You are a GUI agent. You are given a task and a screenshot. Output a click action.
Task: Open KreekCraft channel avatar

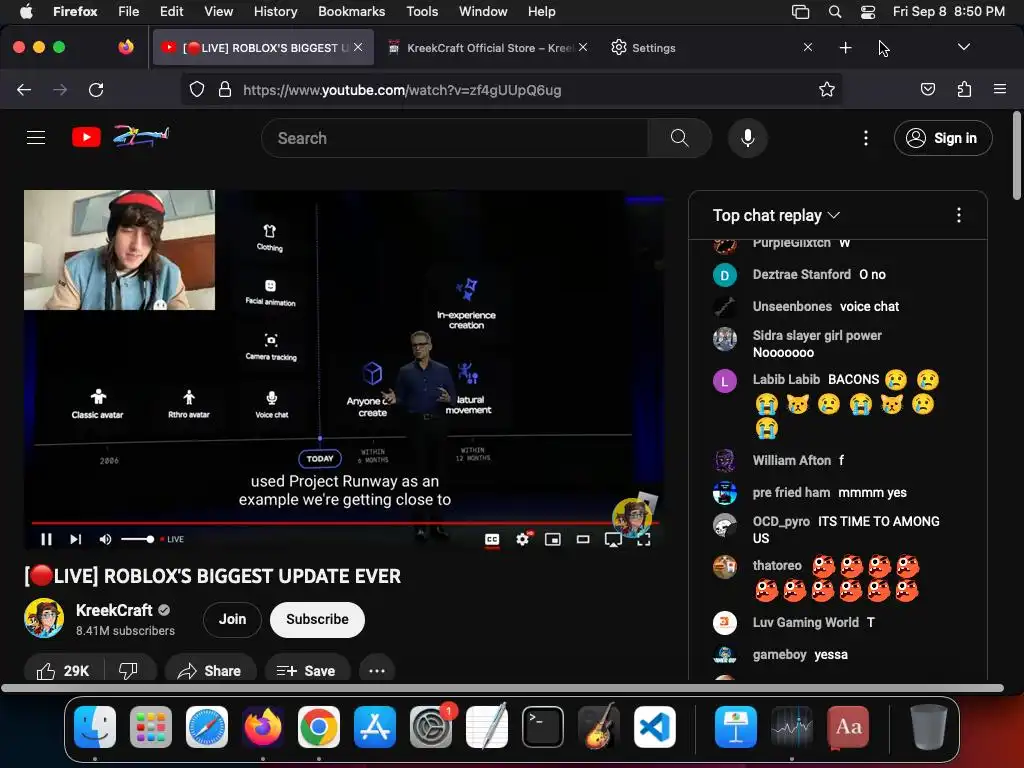(x=44, y=618)
